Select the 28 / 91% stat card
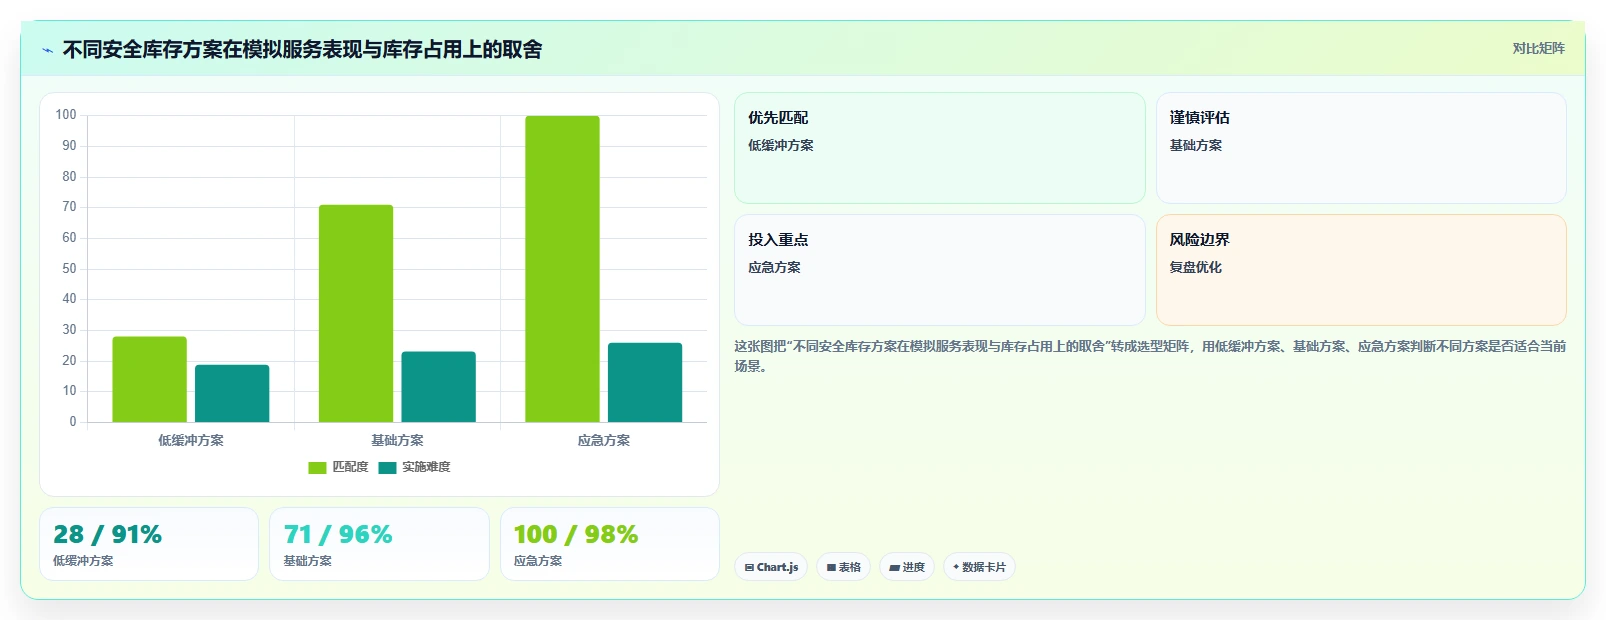 [x=149, y=544]
